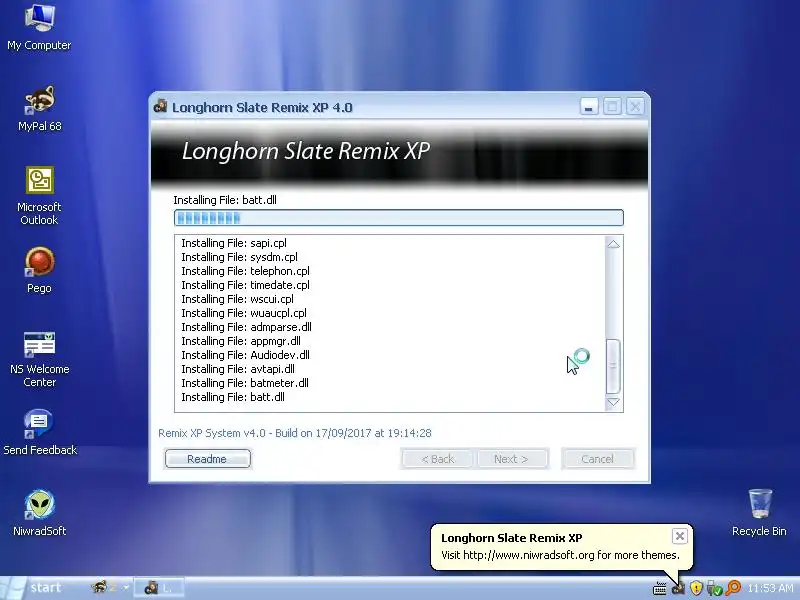
Task: Select the log line 'Installing File: sapi.cpl'
Action: click(x=234, y=243)
